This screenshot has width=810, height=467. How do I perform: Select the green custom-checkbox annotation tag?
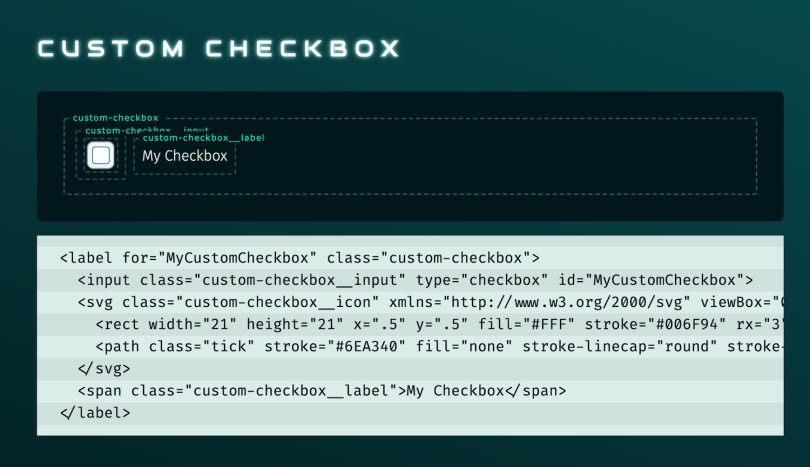(115, 118)
